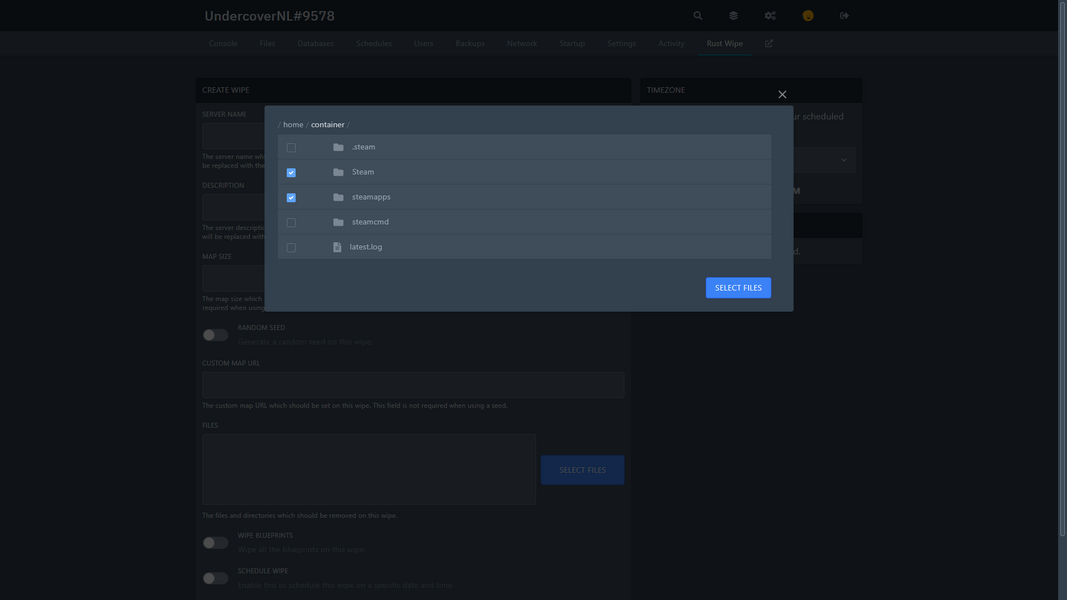Switch to the Console tab
1067x600 pixels.
pyautogui.click(x=223, y=44)
